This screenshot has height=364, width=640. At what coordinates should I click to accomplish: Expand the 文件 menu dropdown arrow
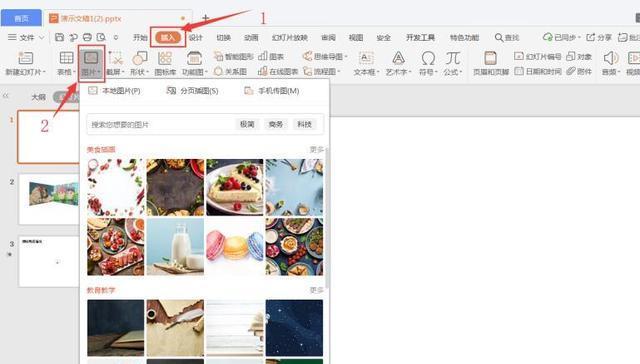pyautogui.click(x=41, y=38)
